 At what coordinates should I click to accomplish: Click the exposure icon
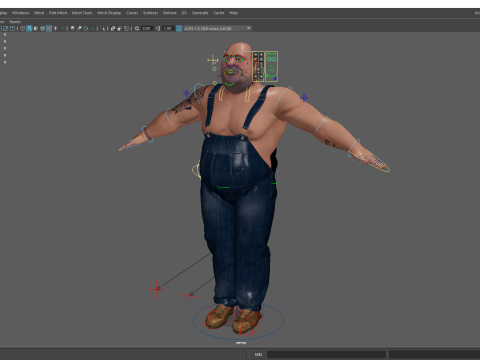click(x=137, y=28)
